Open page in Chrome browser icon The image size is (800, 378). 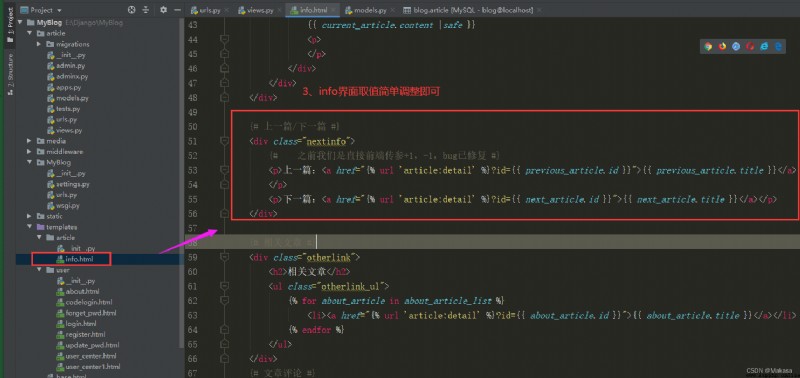708,46
